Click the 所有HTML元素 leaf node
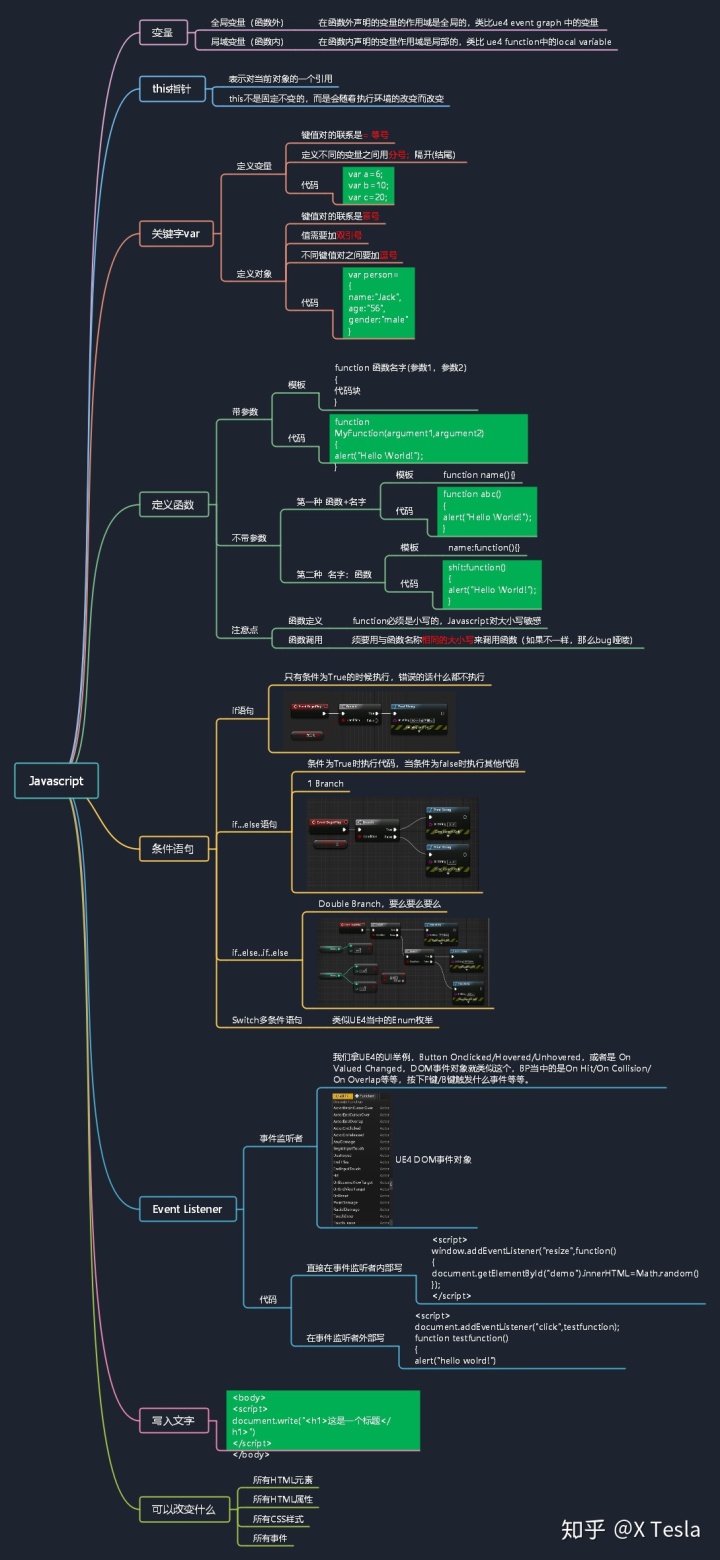The height and width of the screenshot is (1560, 720). tap(284, 1480)
